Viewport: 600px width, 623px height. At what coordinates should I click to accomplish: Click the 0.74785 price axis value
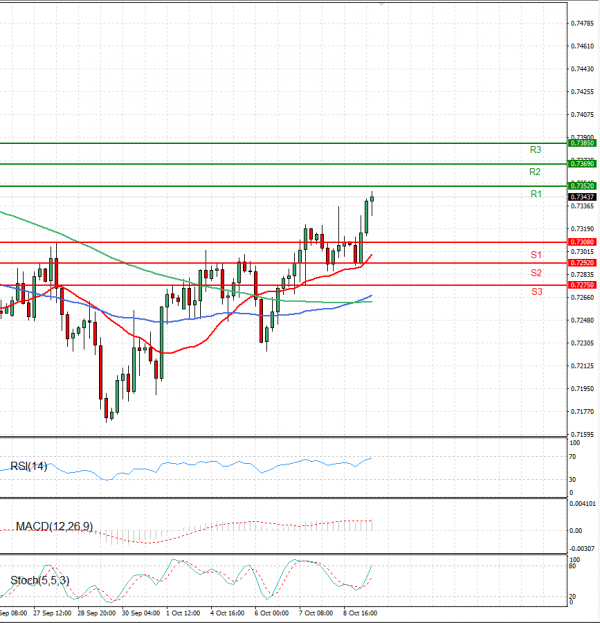pyautogui.click(x=582, y=23)
